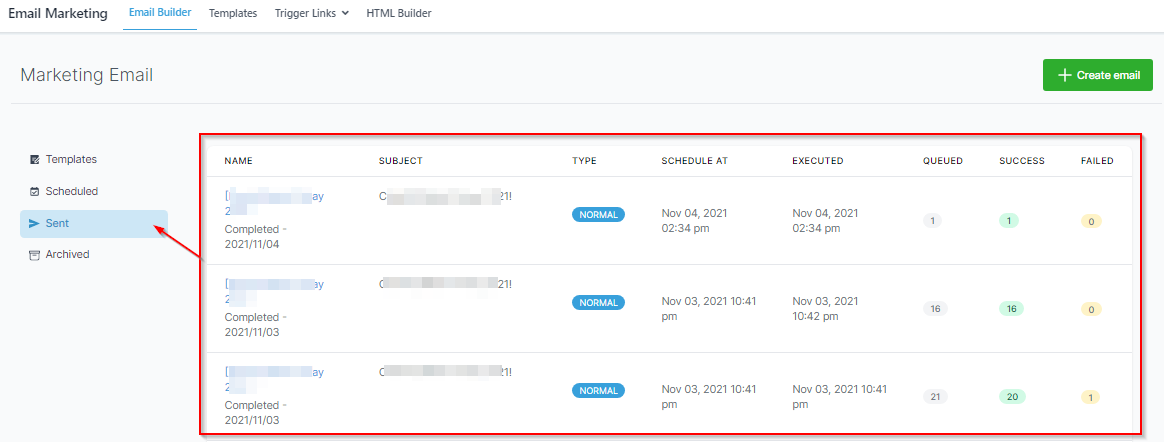Click the queued count badge showing 16
This screenshot has height=442, width=1164.
[935, 309]
